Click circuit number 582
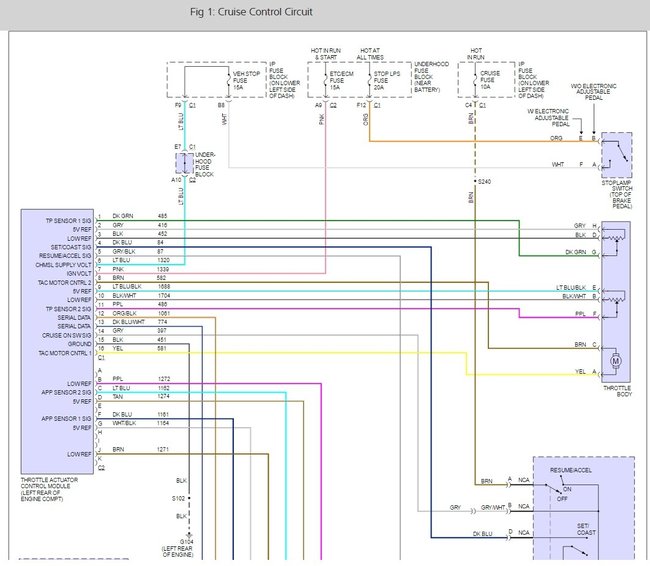This screenshot has width=650, height=566. [x=162, y=278]
